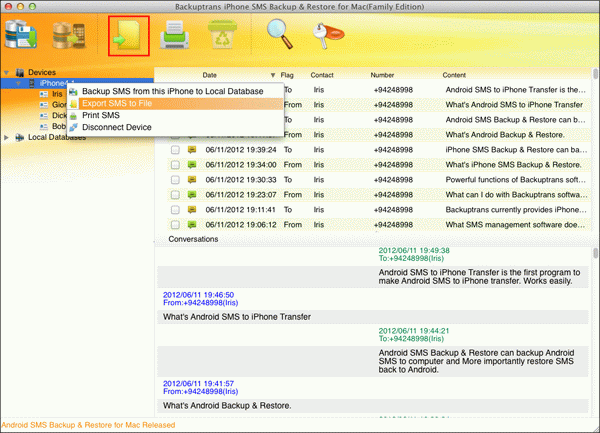Image resolution: width=600 pixels, height=433 pixels.
Task: Click conversation timestamp 2012/06/11 19:49:38
Action: [x=414, y=251]
